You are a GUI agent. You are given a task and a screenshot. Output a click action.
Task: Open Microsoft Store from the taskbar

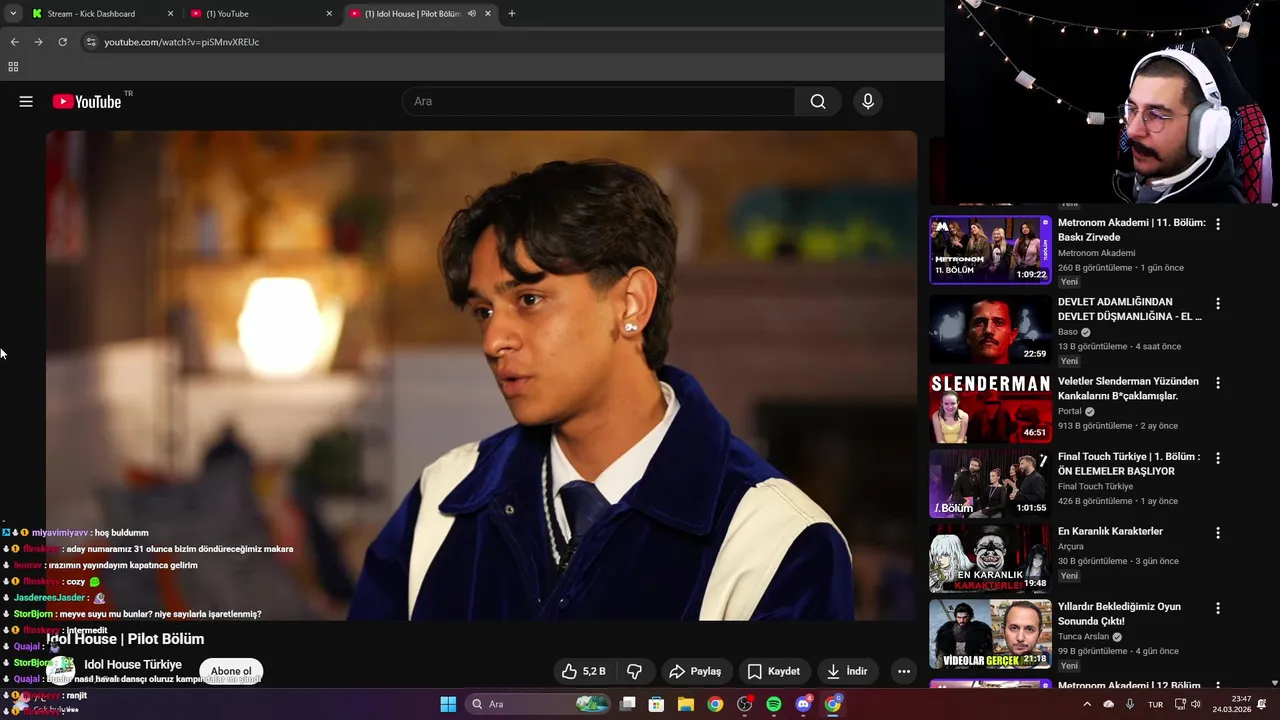pos(656,704)
